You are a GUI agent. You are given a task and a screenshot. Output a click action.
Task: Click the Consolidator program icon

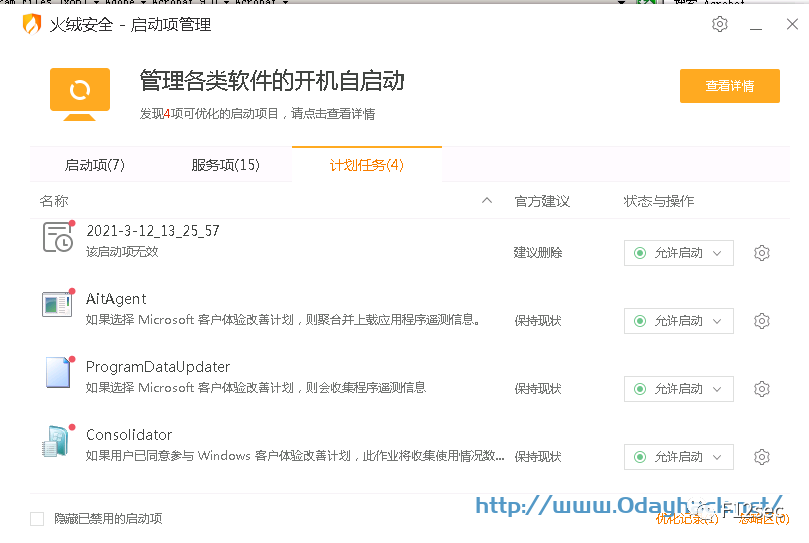(56, 441)
